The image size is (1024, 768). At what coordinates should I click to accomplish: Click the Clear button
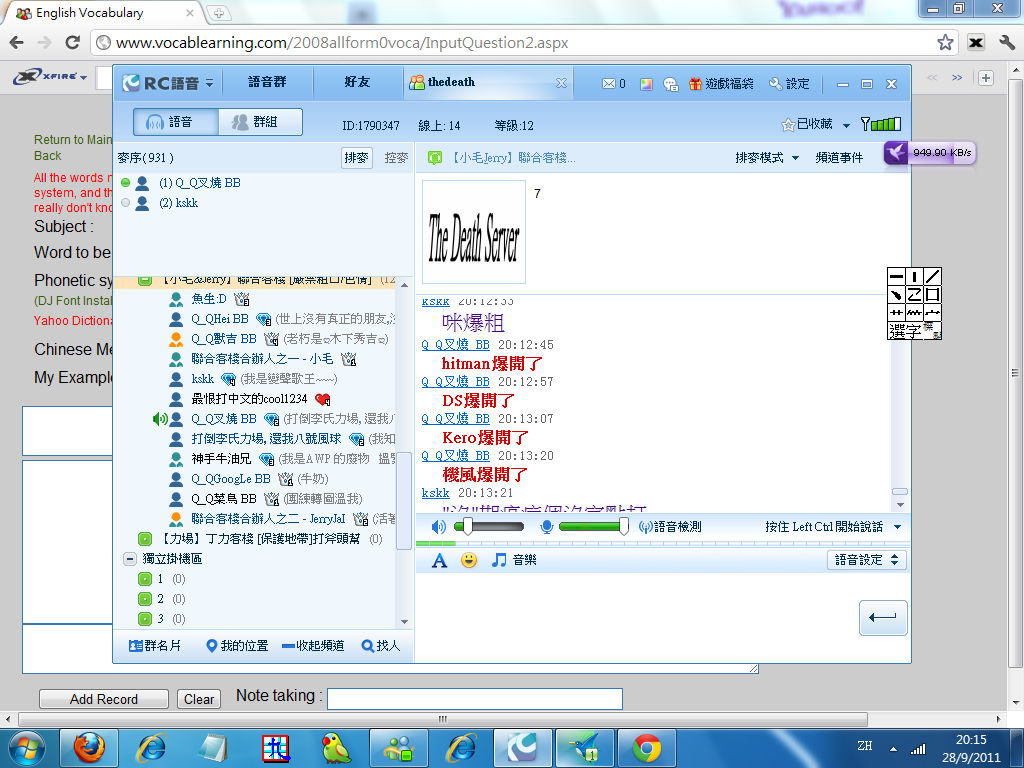point(199,699)
